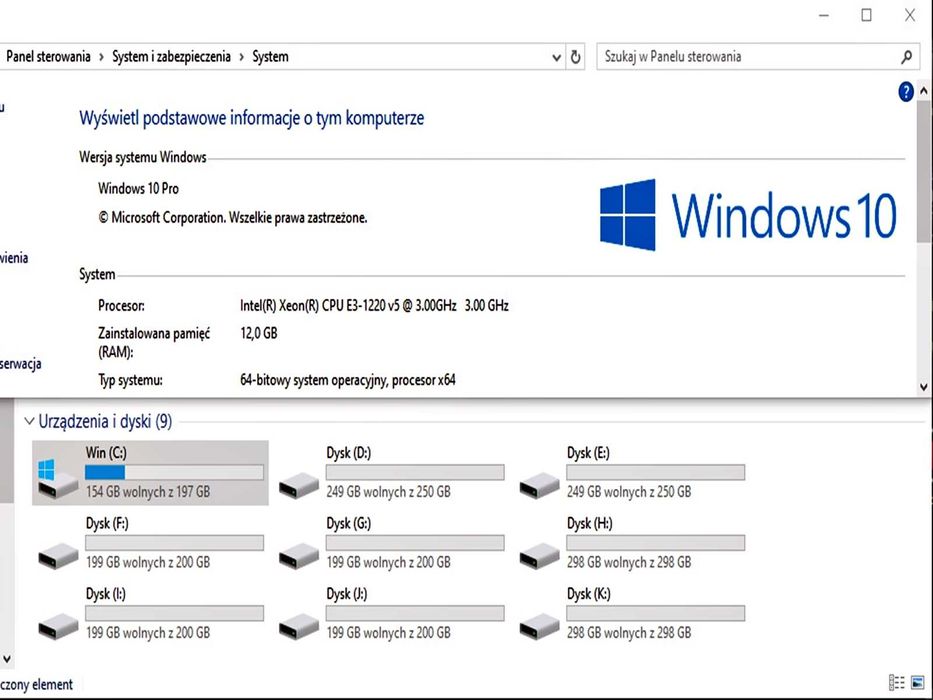This screenshot has height=700, width=933.
Task: Open the Dysk (E:) drive icon
Action: tap(539, 485)
